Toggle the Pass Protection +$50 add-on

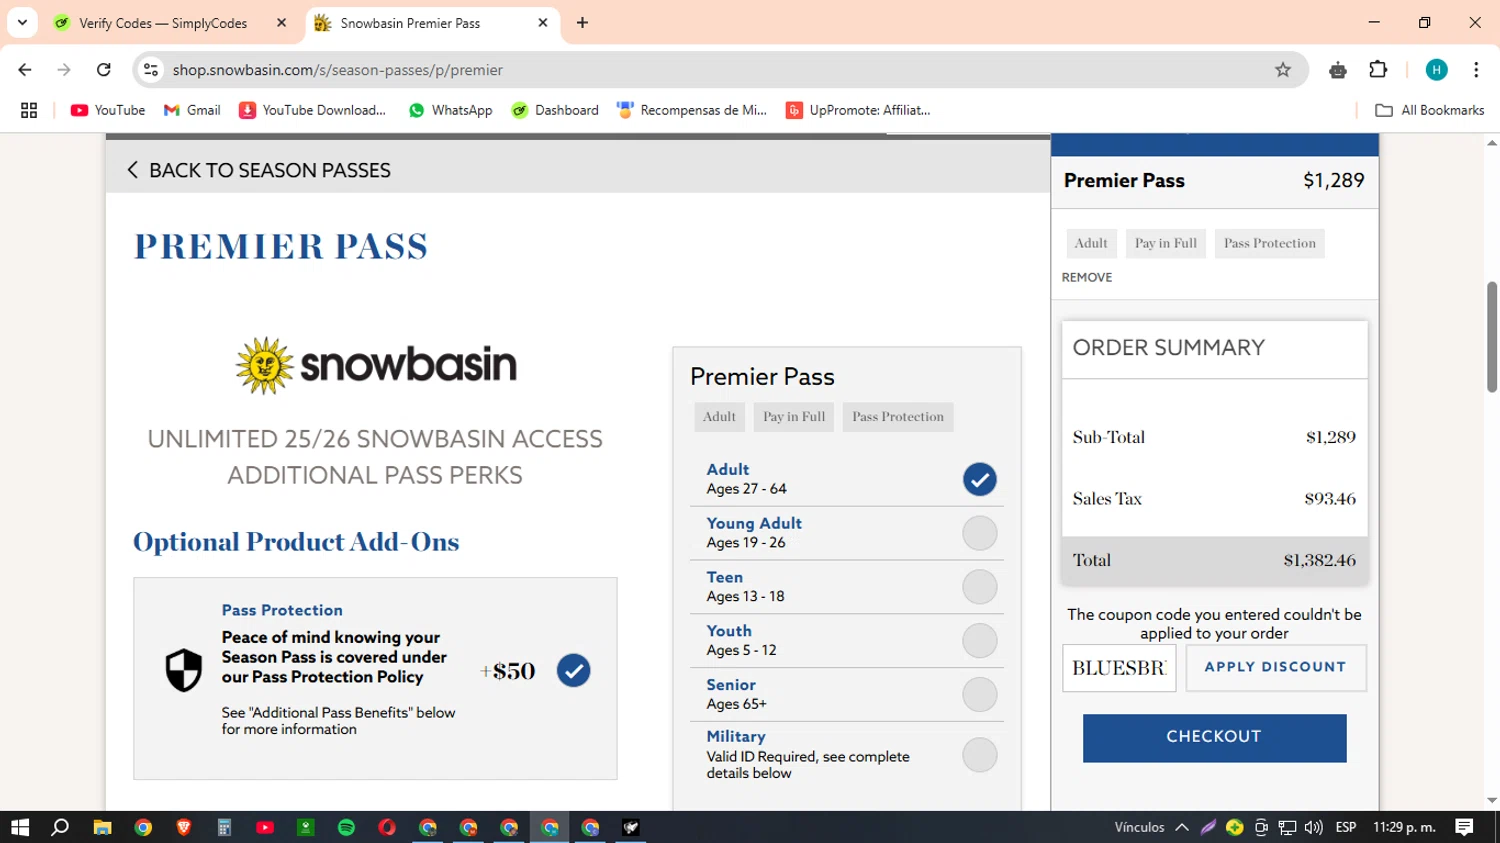click(x=574, y=671)
